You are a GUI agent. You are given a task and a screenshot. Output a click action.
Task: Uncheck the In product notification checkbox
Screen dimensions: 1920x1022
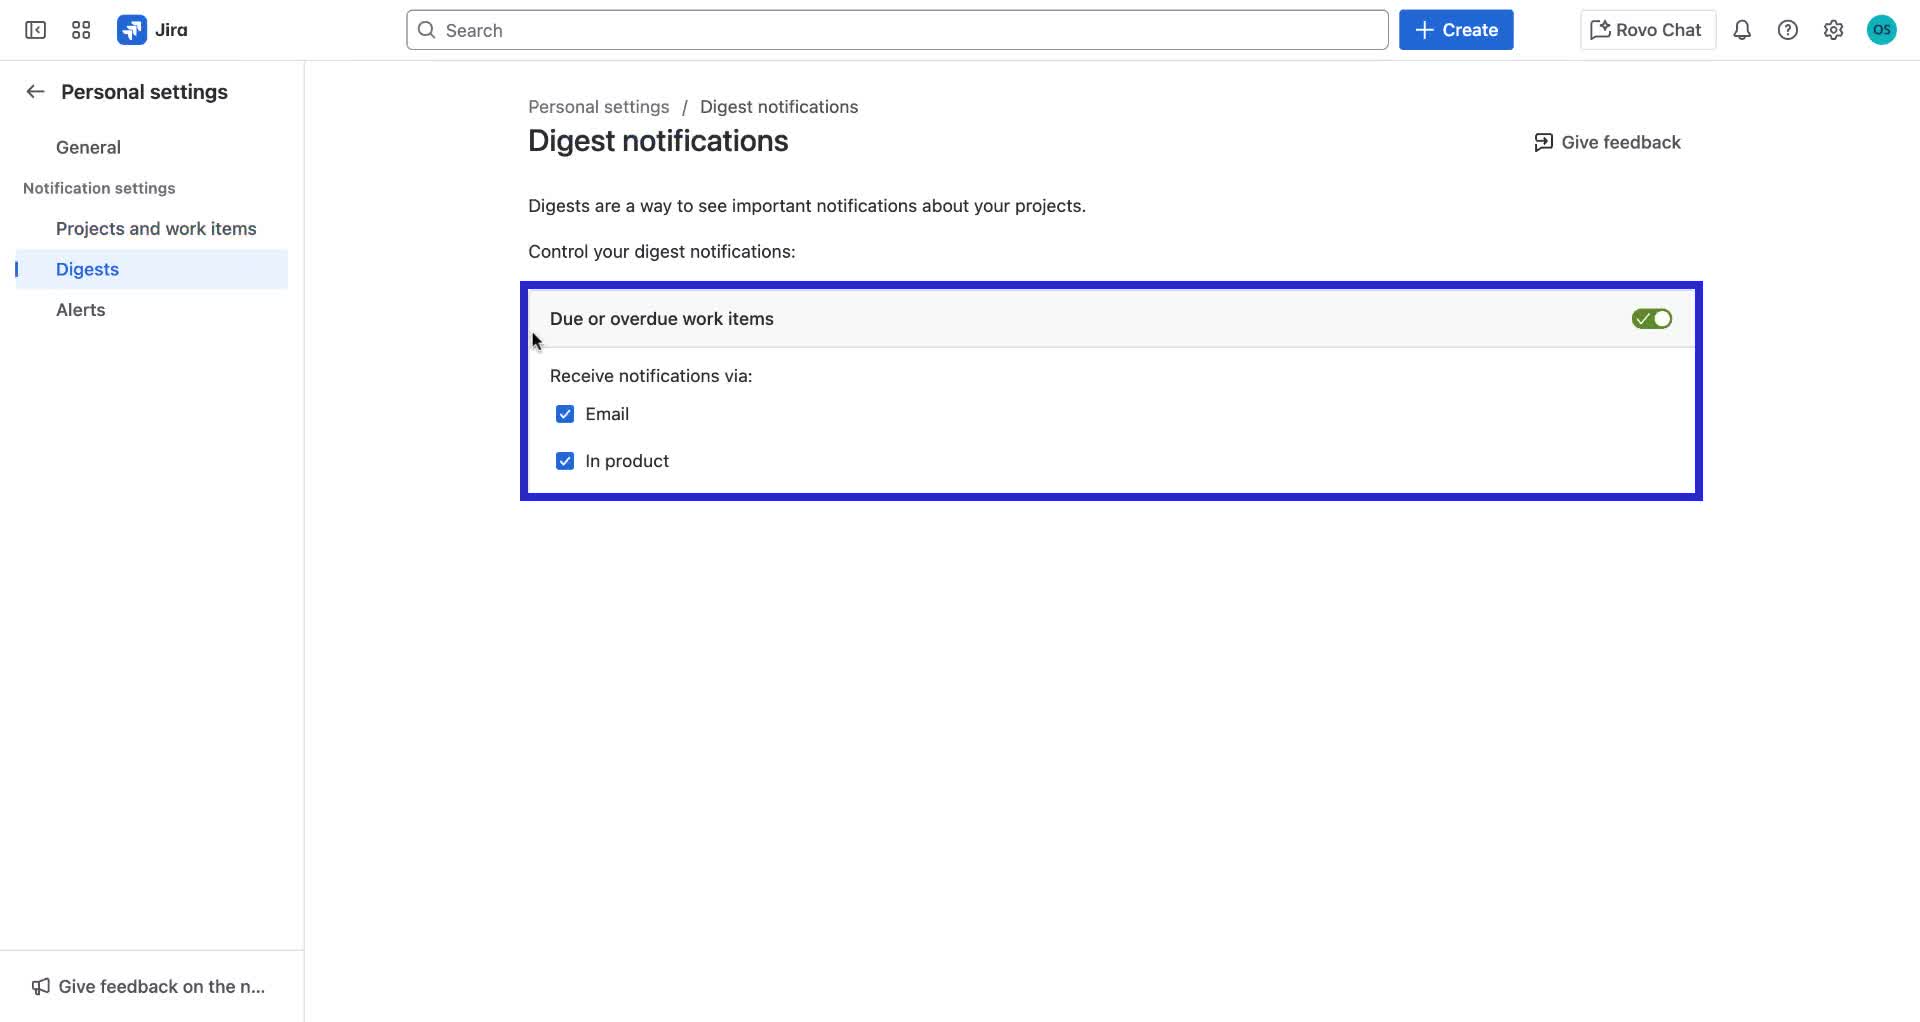point(565,461)
